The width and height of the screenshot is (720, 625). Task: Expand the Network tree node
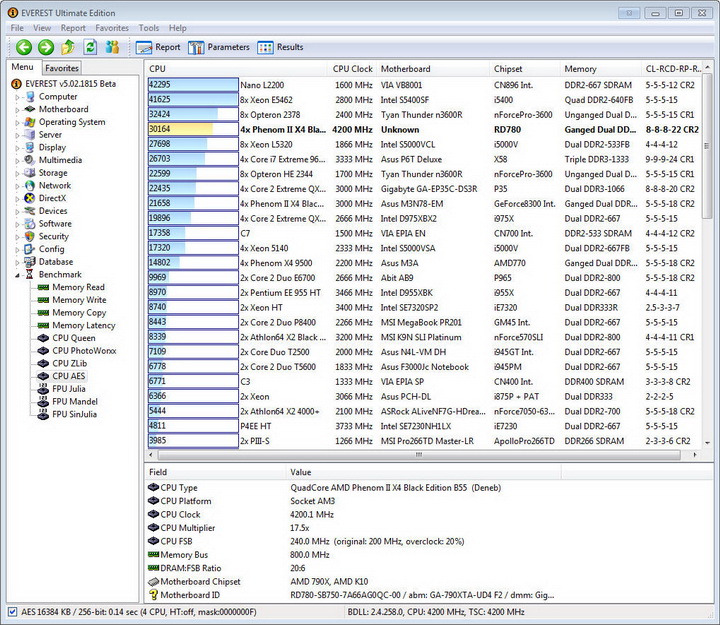17,186
